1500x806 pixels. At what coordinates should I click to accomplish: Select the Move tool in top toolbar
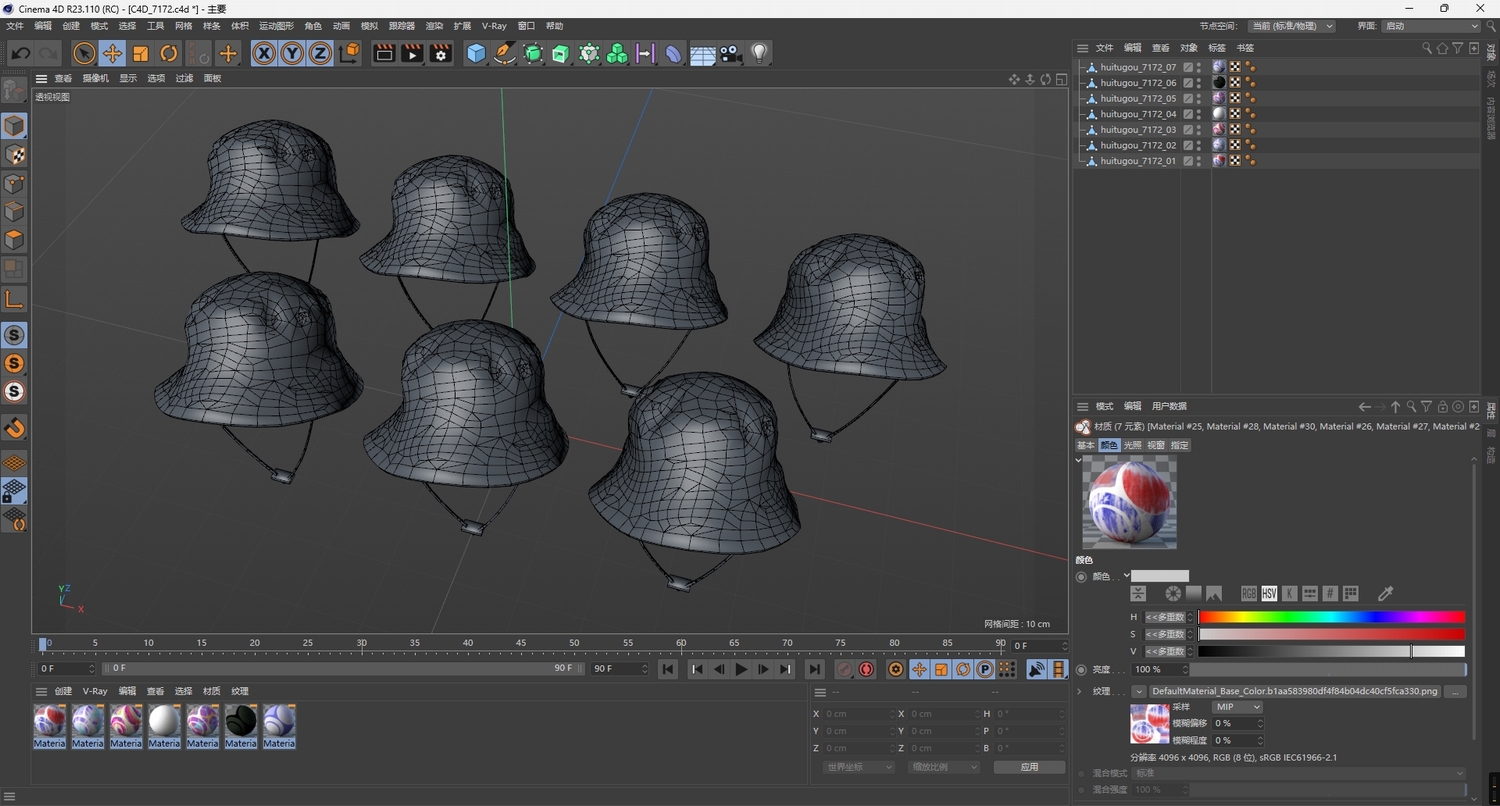tap(112, 54)
